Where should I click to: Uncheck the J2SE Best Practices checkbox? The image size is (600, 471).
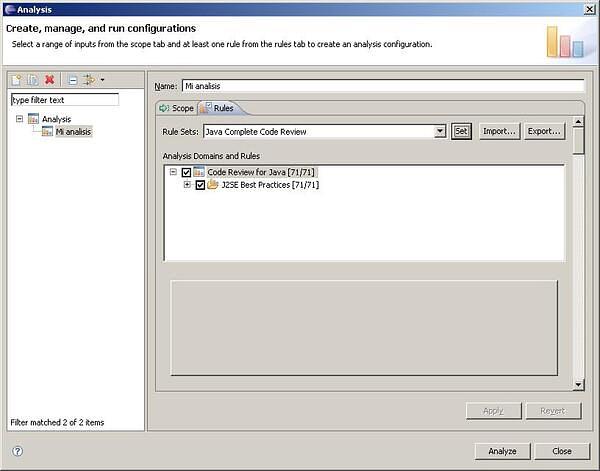pyautogui.click(x=200, y=185)
